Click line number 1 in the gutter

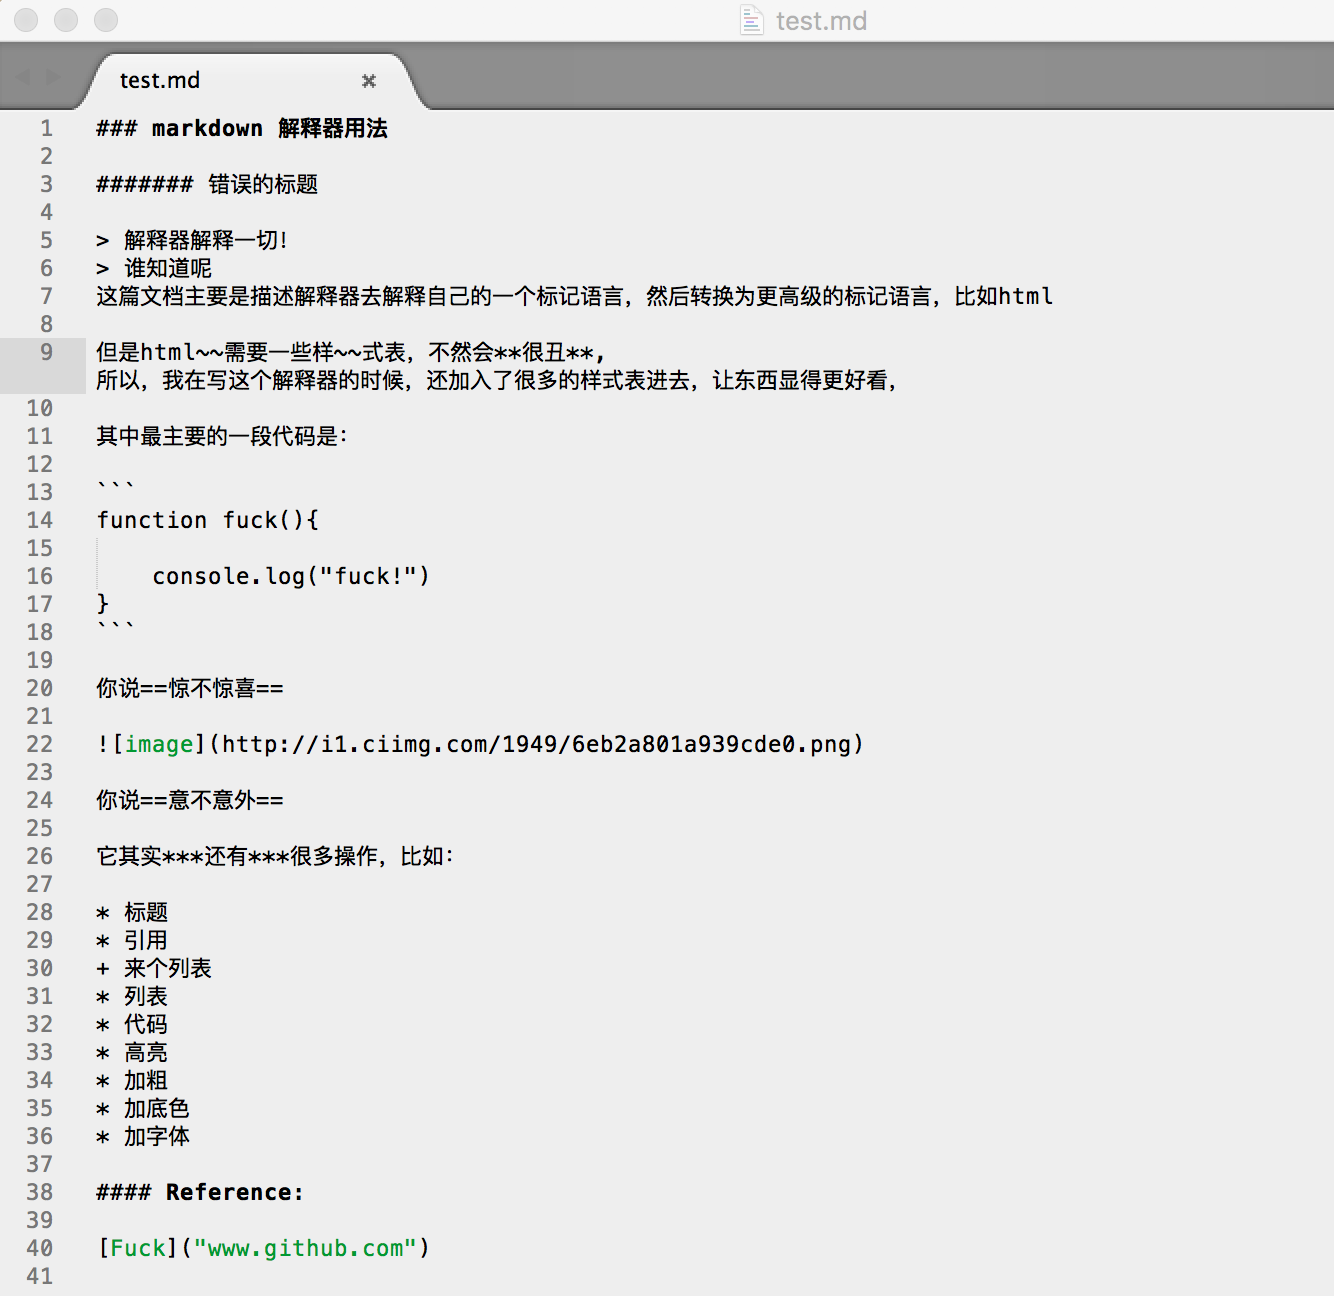click(46, 128)
